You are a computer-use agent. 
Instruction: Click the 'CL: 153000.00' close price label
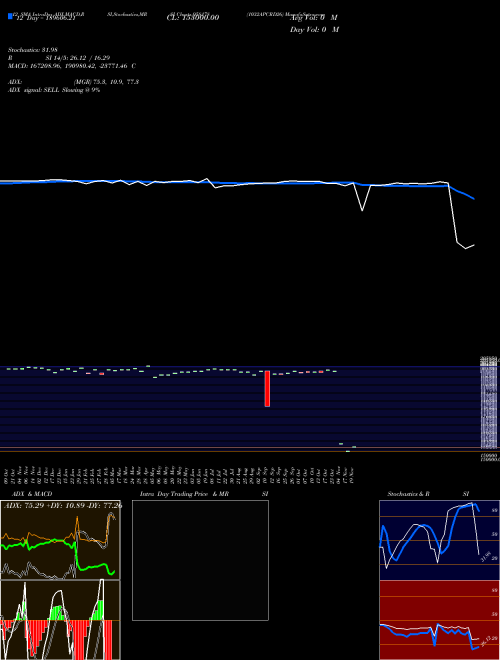193,18
